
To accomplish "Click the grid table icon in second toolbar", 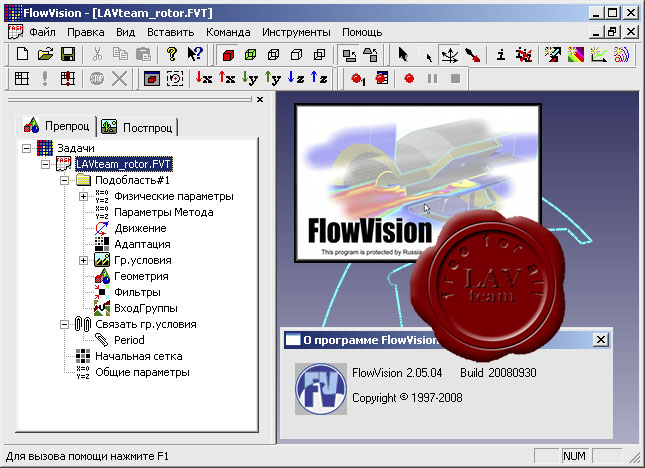I will [22, 78].
